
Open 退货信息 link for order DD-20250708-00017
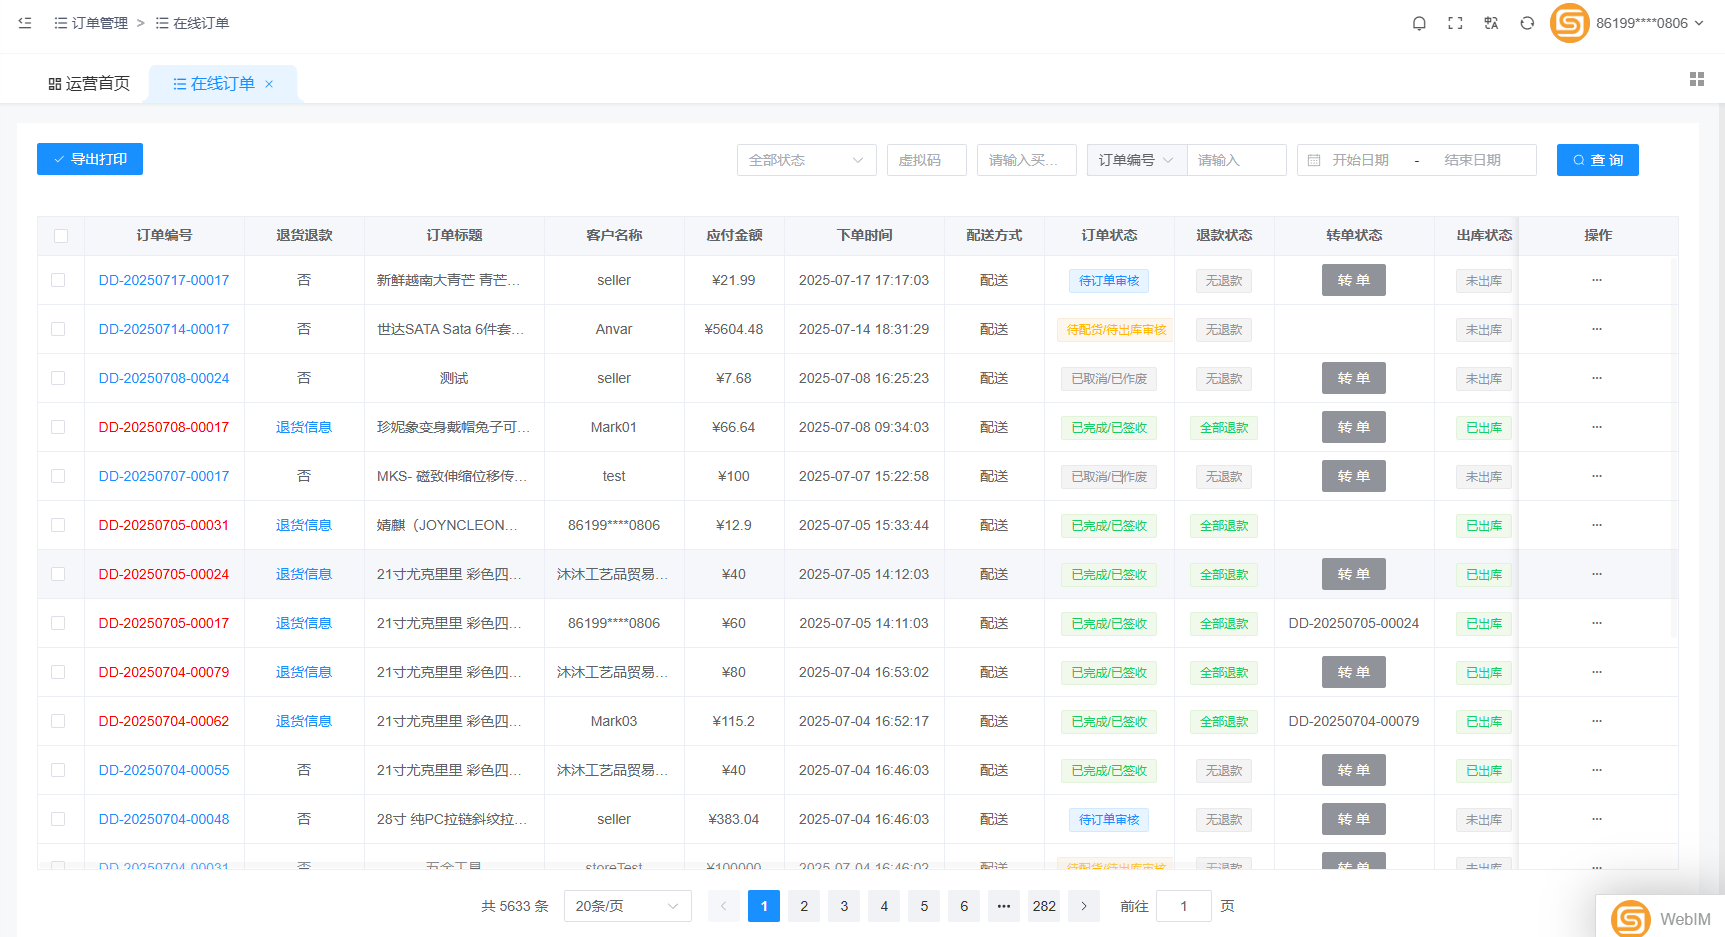[x=304, y=427]
